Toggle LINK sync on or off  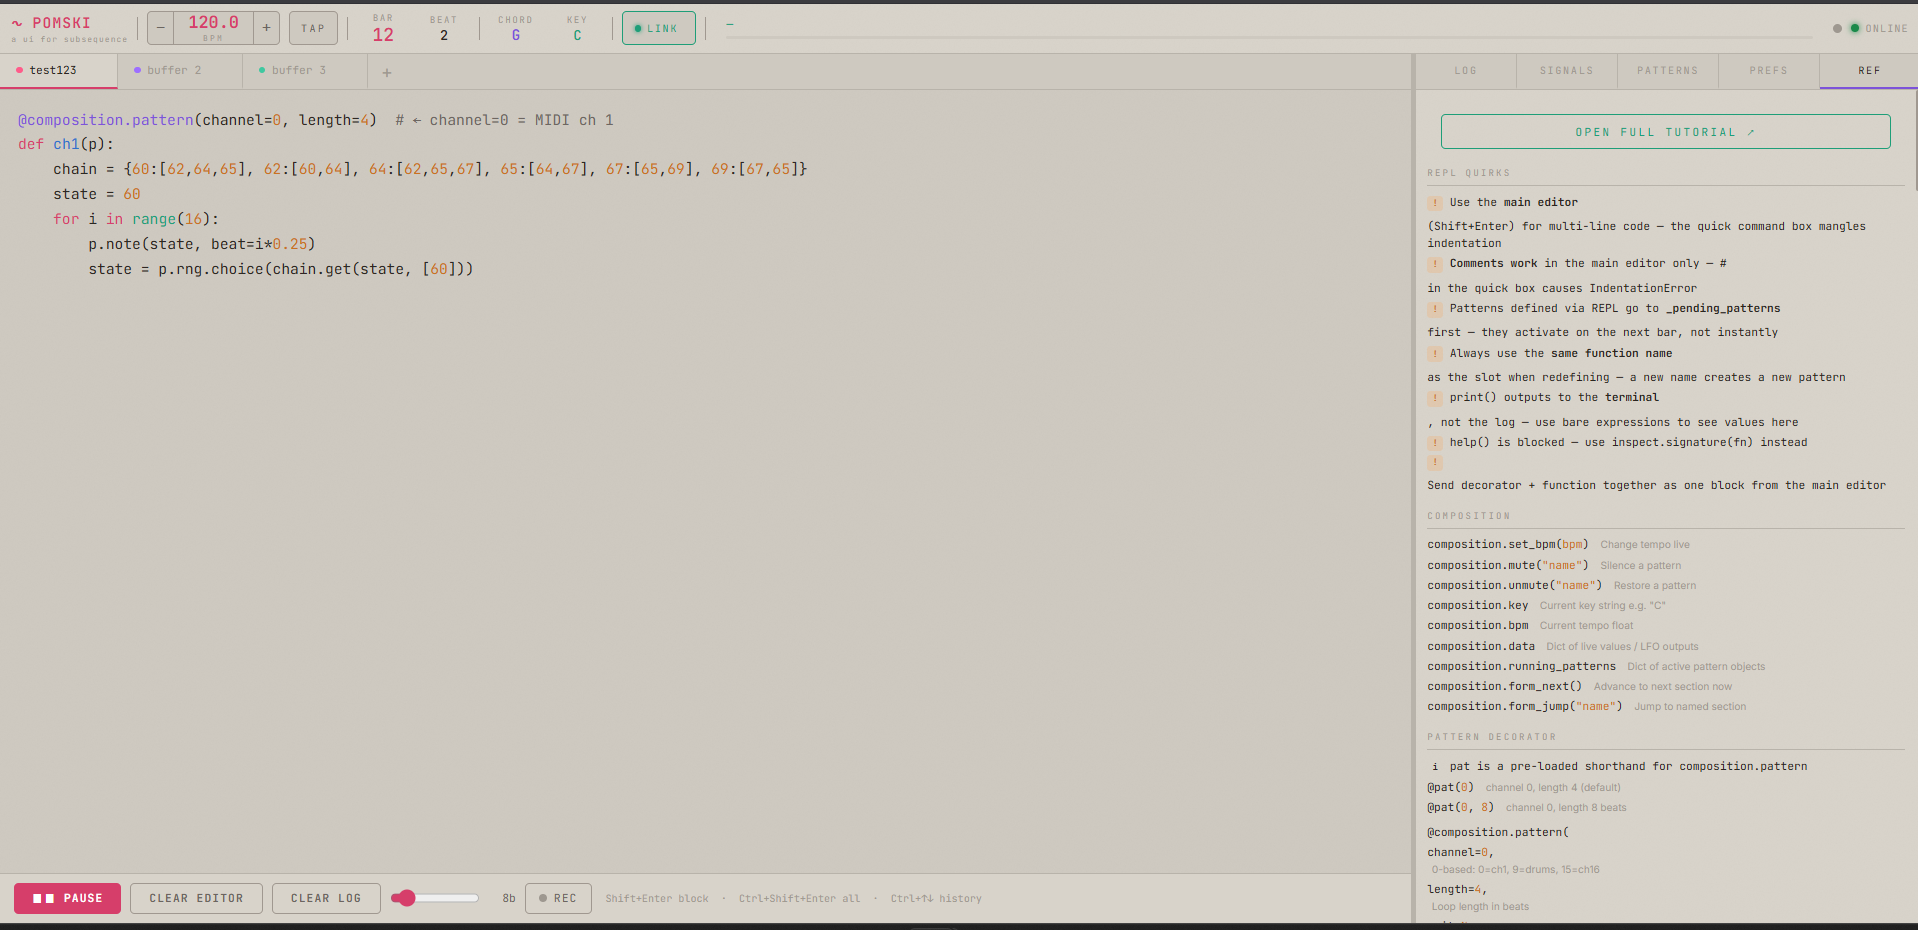[x=658, y=28]
